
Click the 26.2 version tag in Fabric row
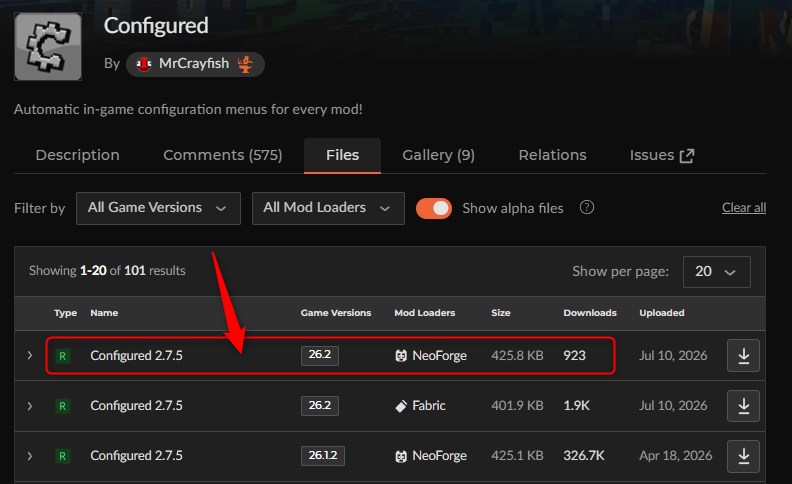pyautogui.click(x=320, y=405)
